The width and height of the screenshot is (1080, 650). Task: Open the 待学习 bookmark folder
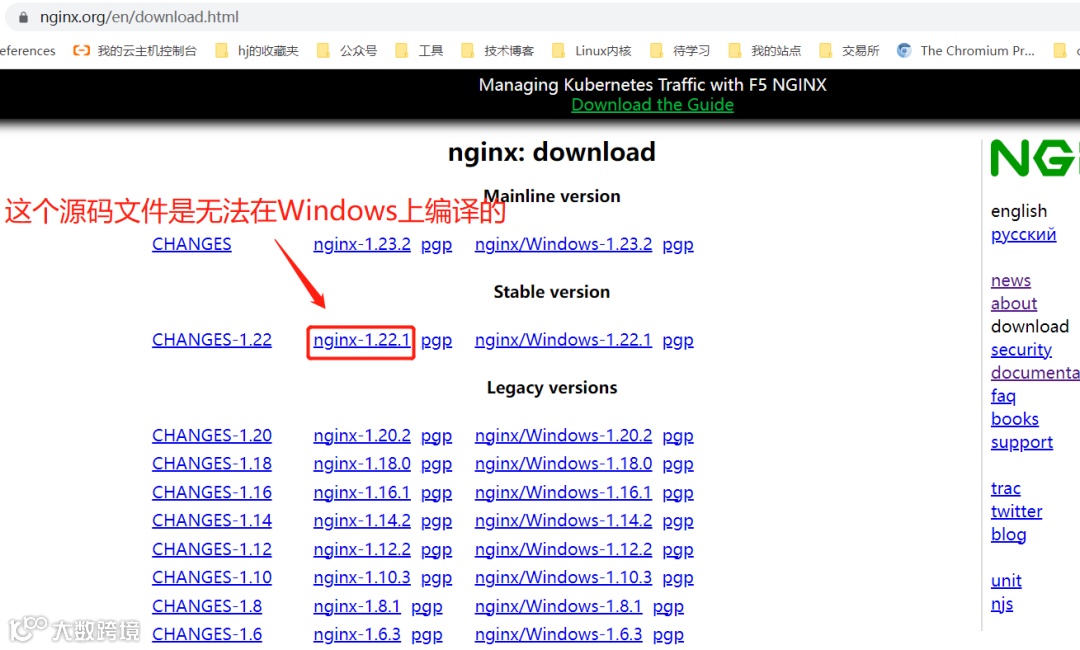point(680,50)
